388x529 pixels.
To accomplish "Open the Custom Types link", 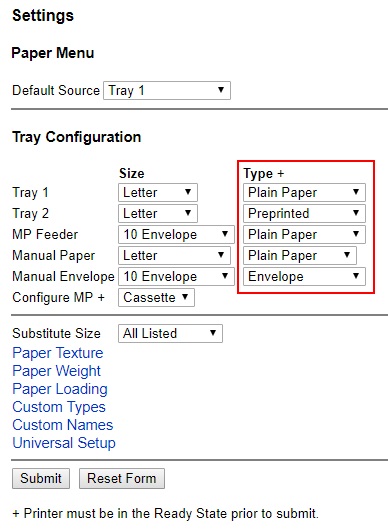I will (x=59, y=407).
